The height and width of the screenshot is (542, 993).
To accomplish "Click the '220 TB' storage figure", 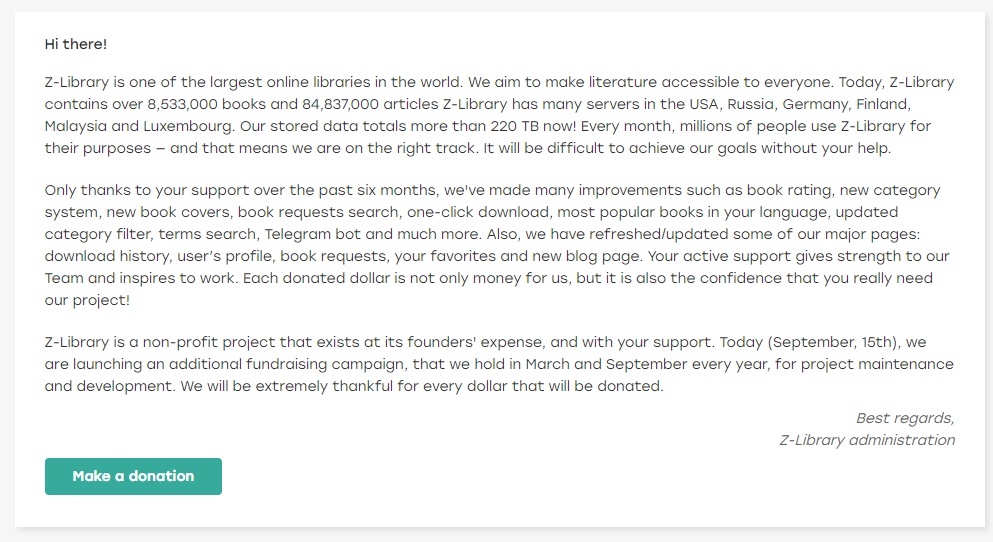I will tap(514, 127).
